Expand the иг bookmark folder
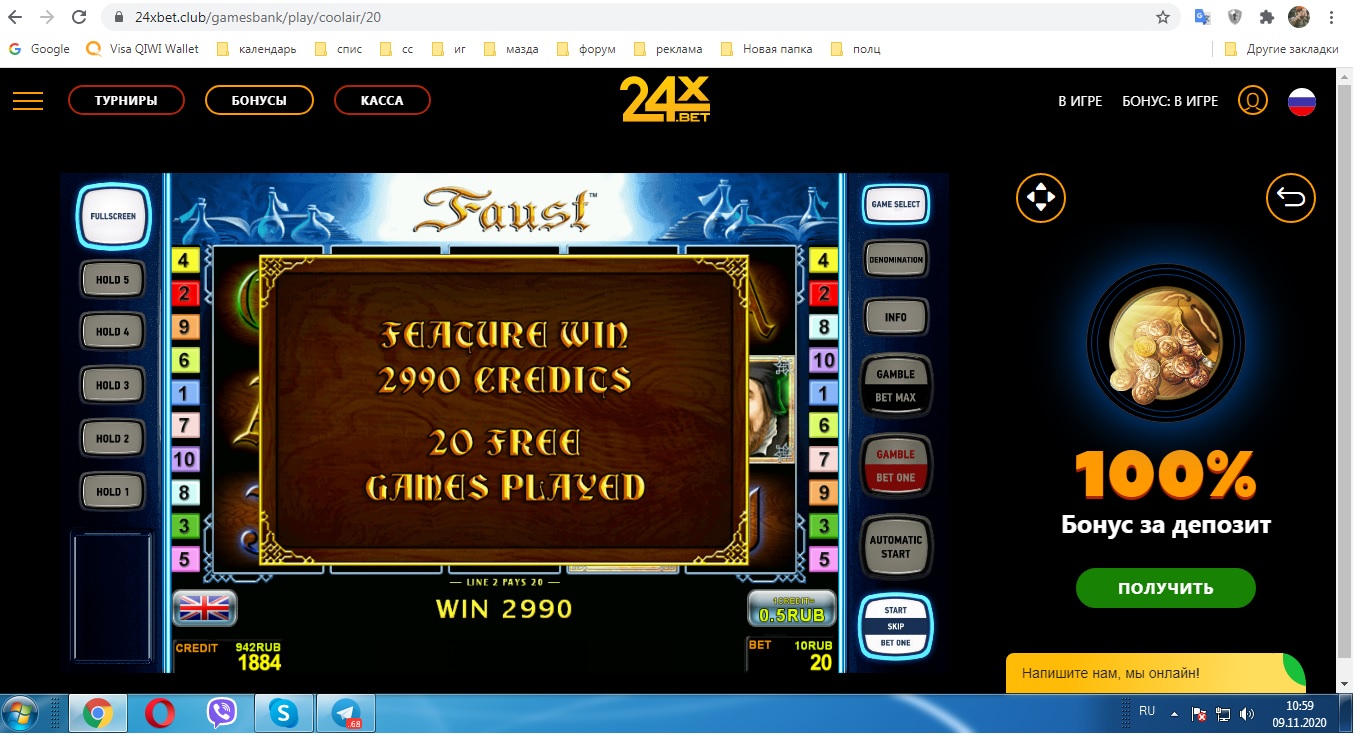Image resolution: width=1357 pixels, height=735 pixels. tap(450, 49)
